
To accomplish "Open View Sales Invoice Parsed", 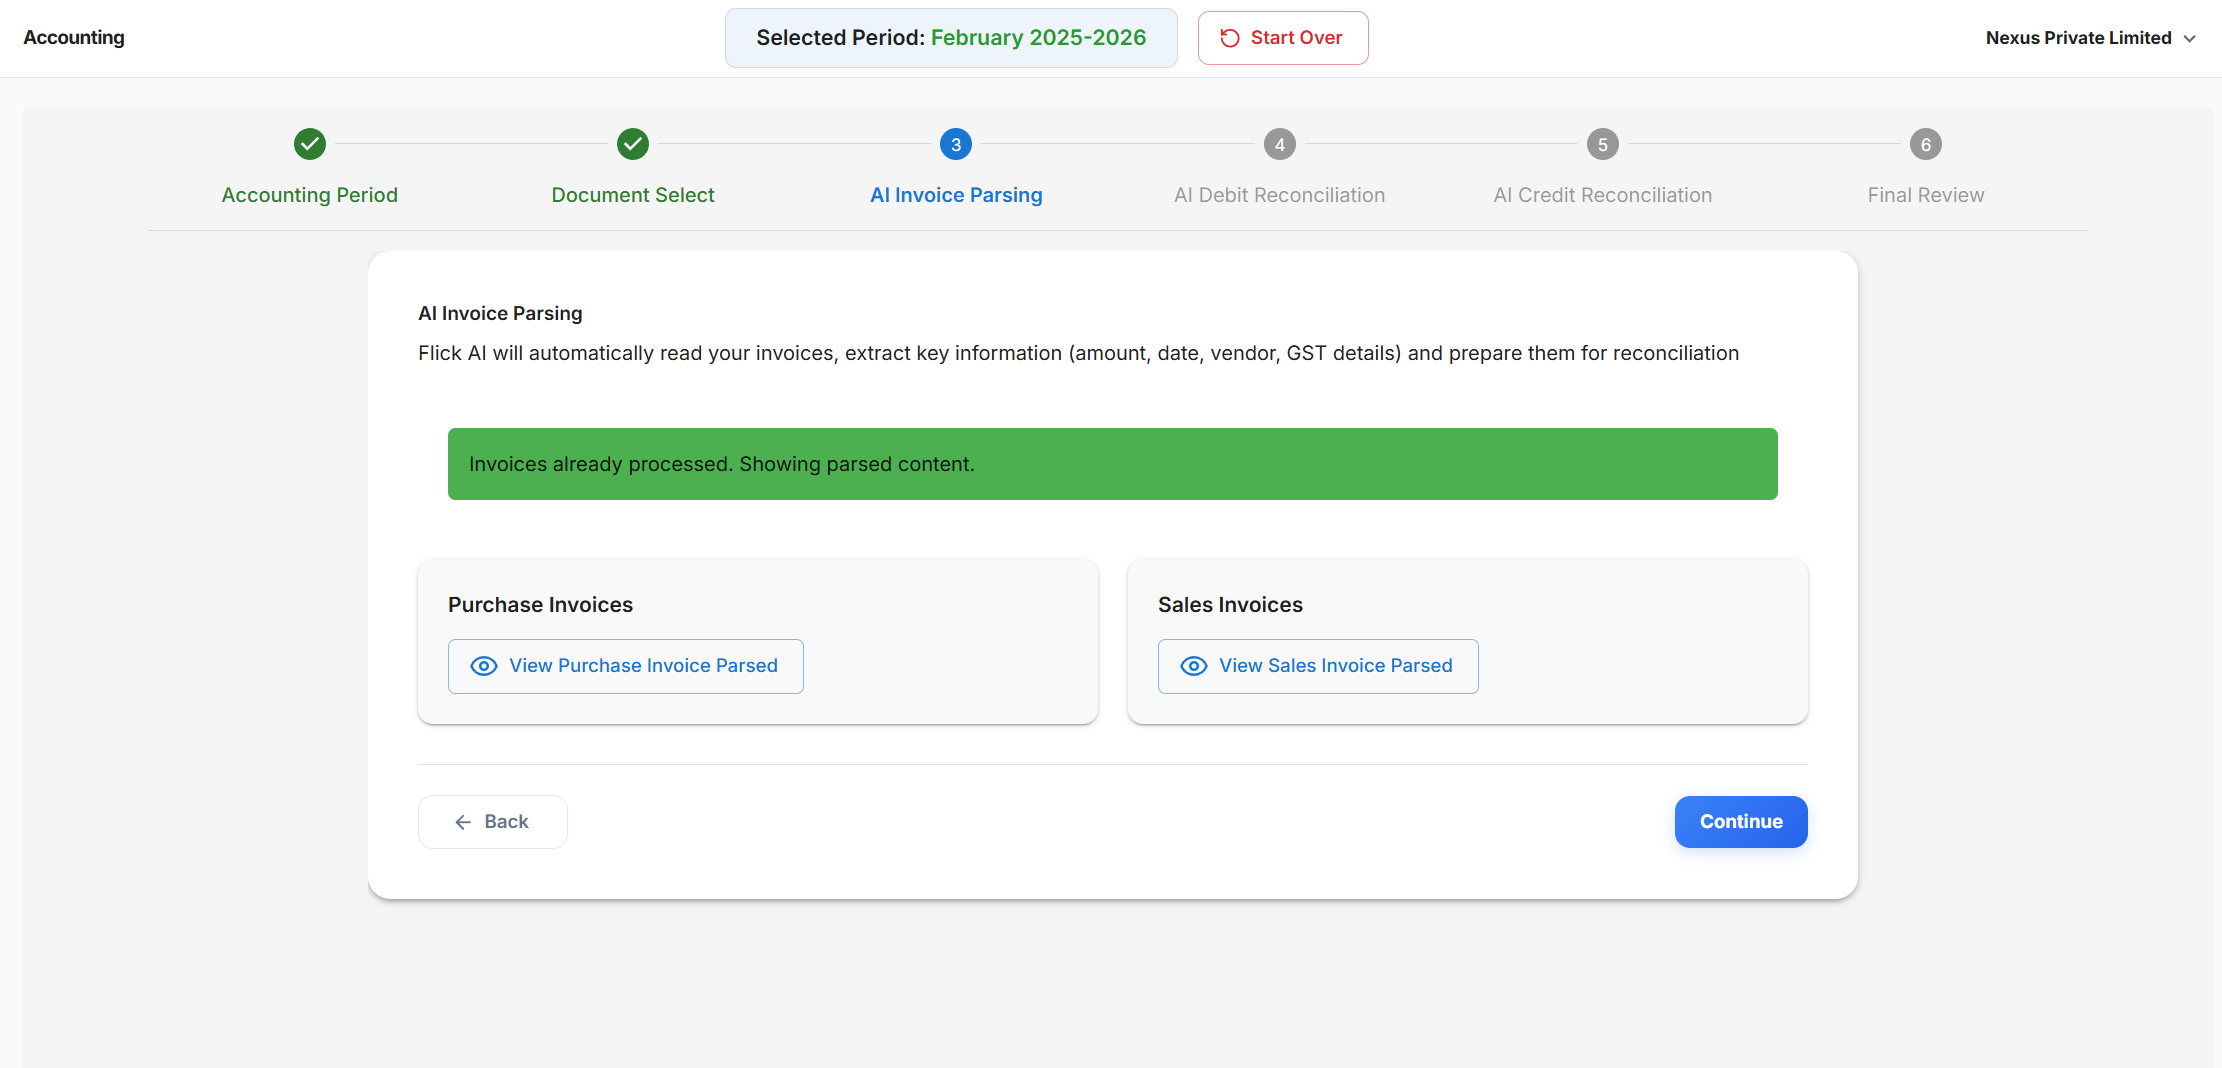I will [x=1318, y=666].
